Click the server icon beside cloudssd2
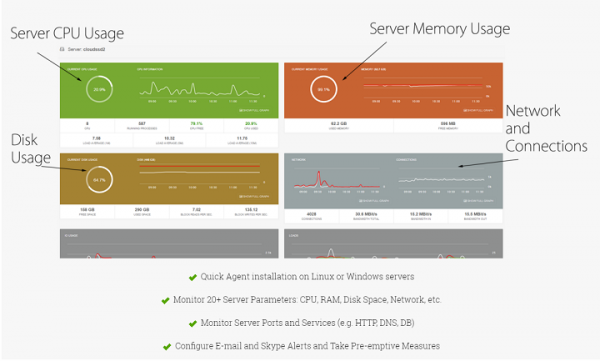 point(62,49)
